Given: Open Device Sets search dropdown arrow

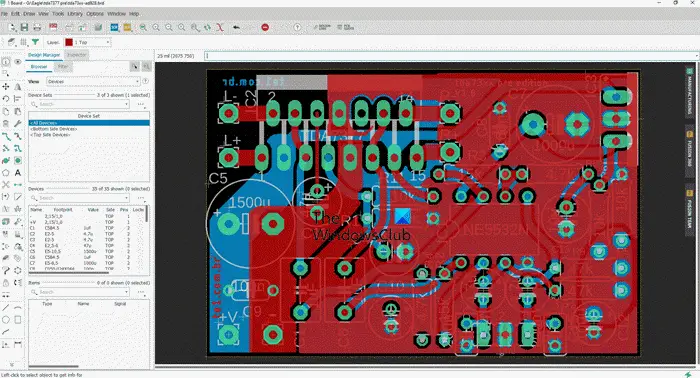Looking at the screenshot, I should coord(127,104).
